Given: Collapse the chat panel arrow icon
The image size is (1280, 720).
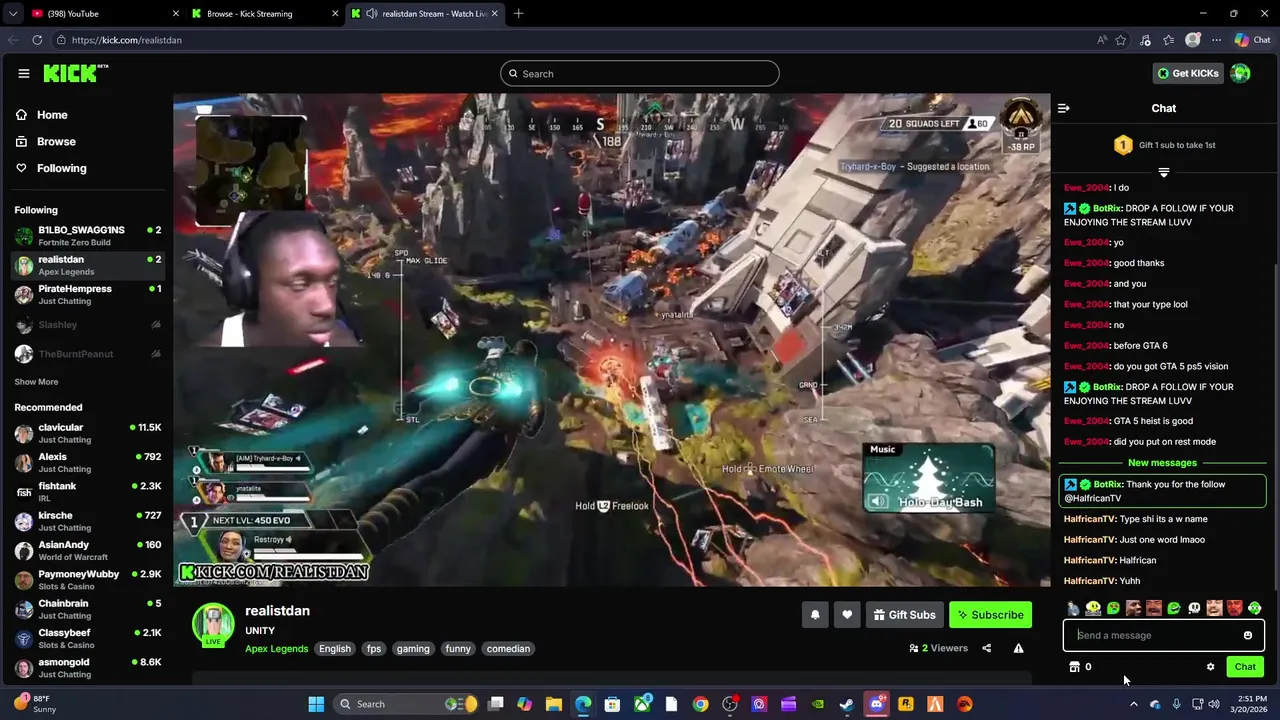Looking at the screenshot, I should (x=1064, y=108).
